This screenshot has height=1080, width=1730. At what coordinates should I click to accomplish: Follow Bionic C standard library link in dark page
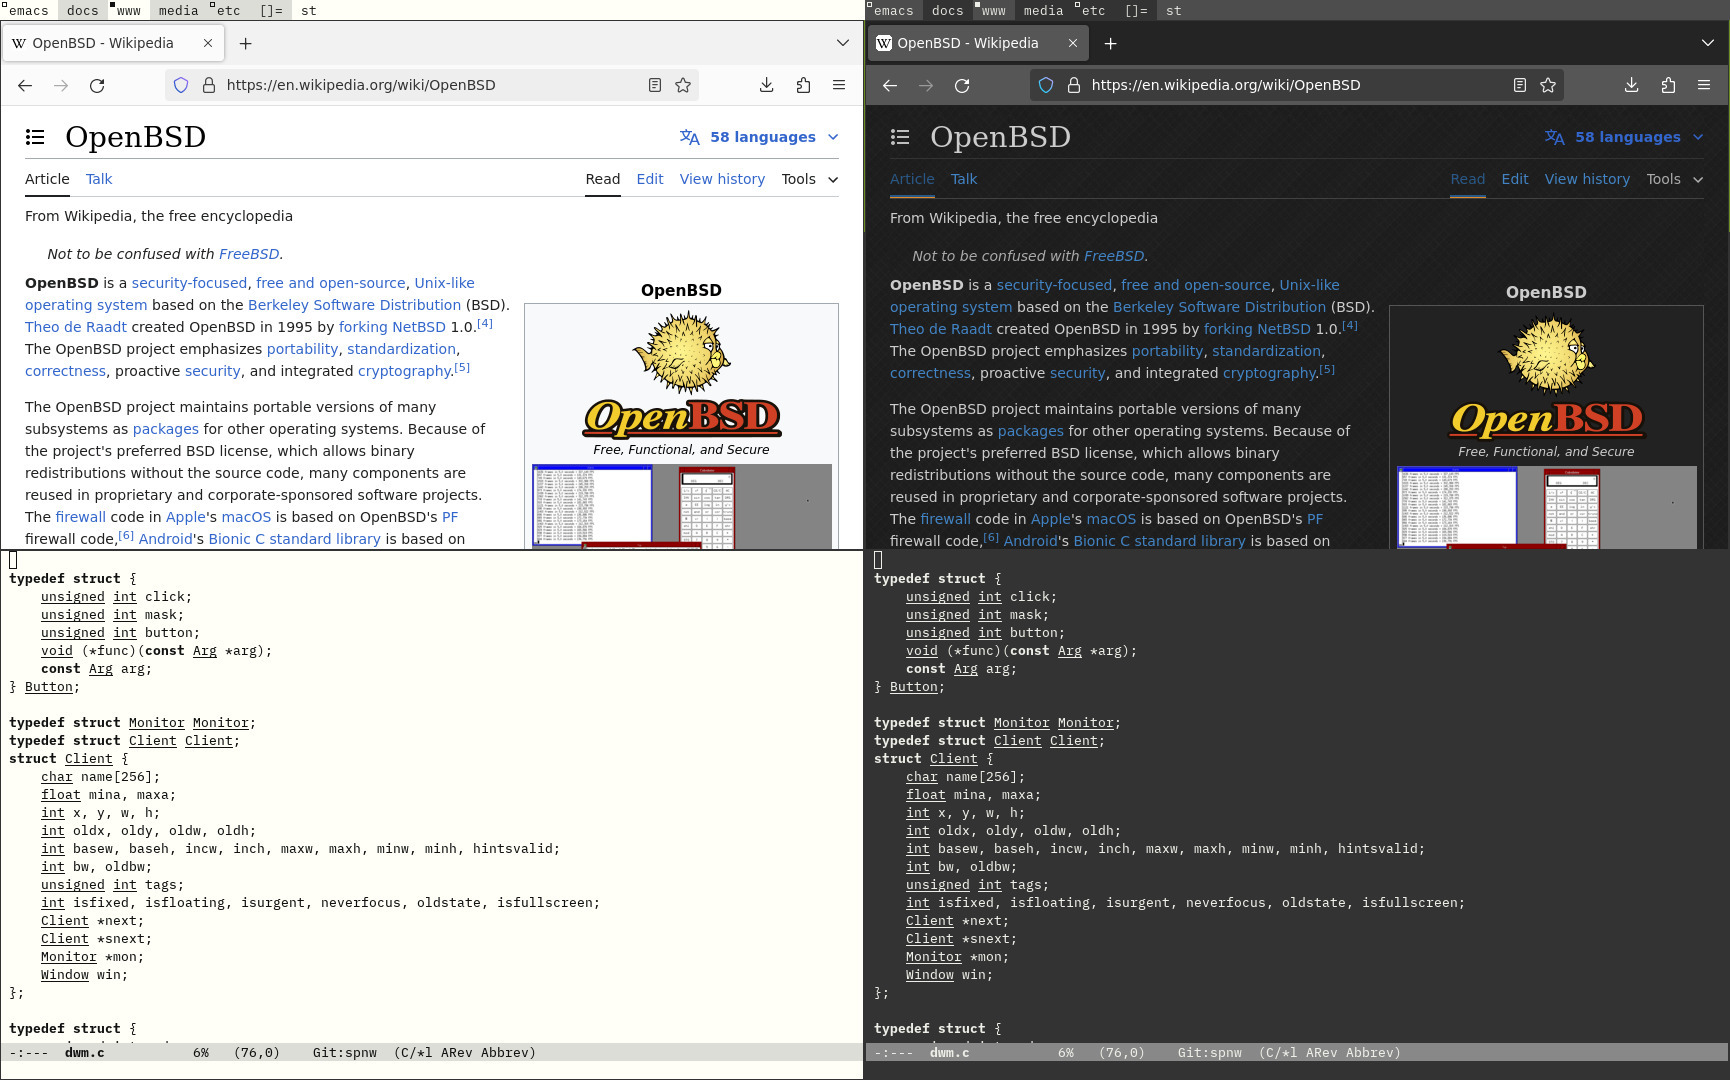[1159, 541]
